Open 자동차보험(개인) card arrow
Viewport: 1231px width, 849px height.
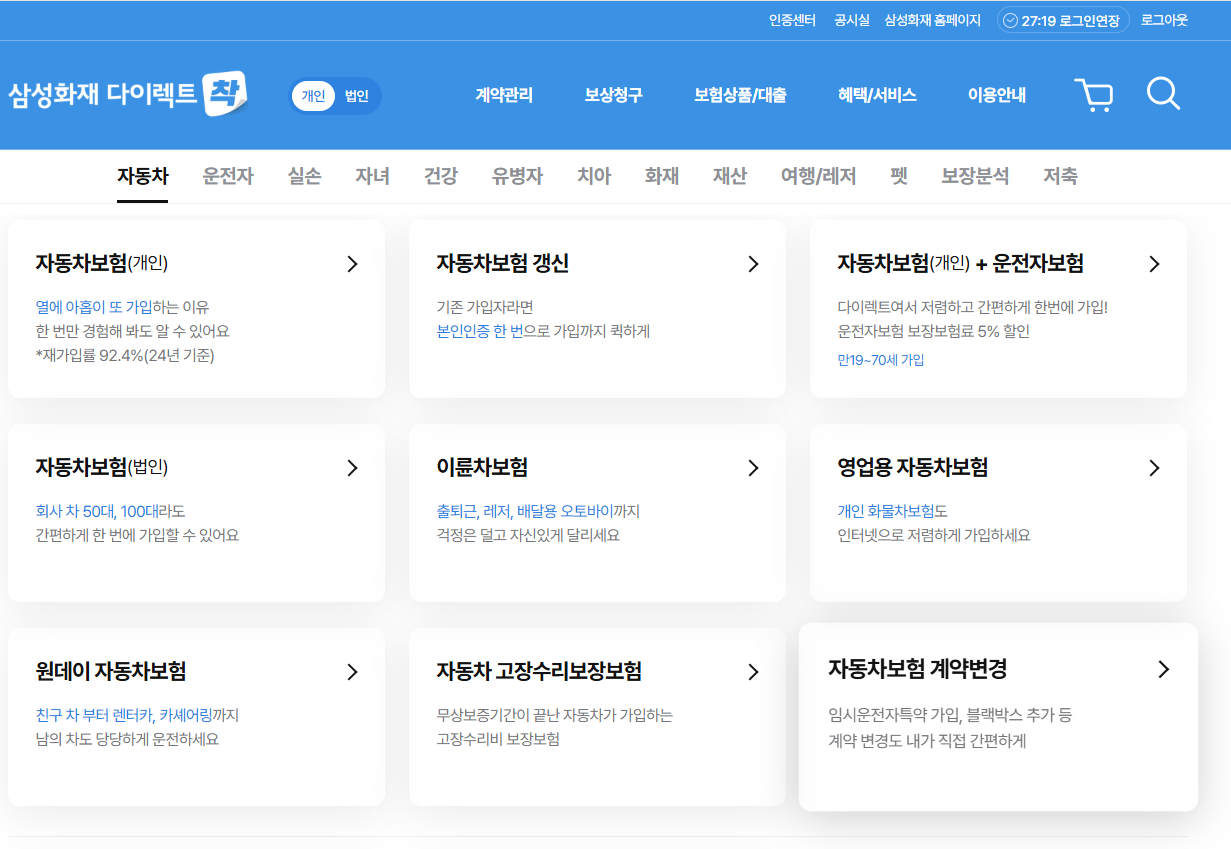(x=352, y=264)
